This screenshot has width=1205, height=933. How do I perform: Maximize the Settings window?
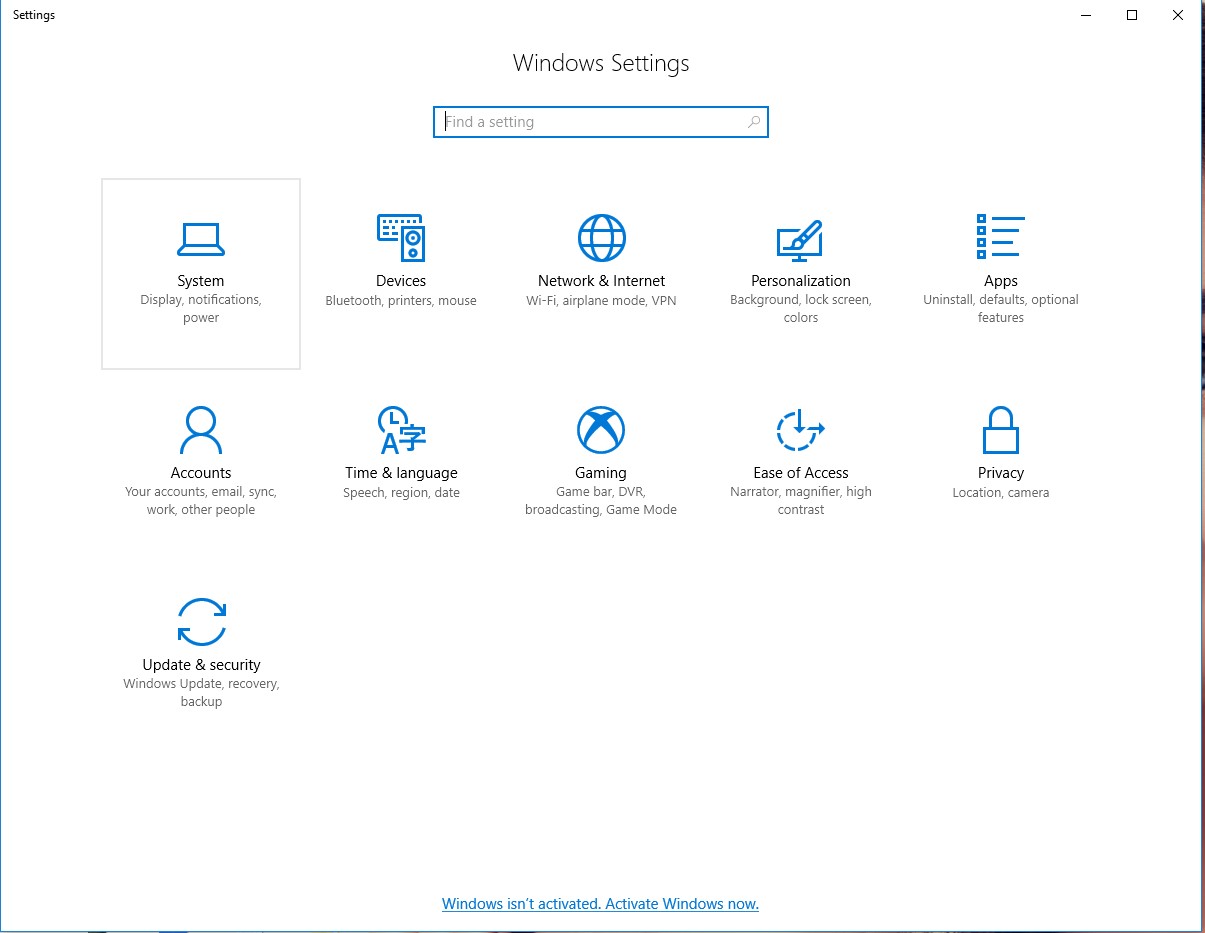click(1132, 15)
